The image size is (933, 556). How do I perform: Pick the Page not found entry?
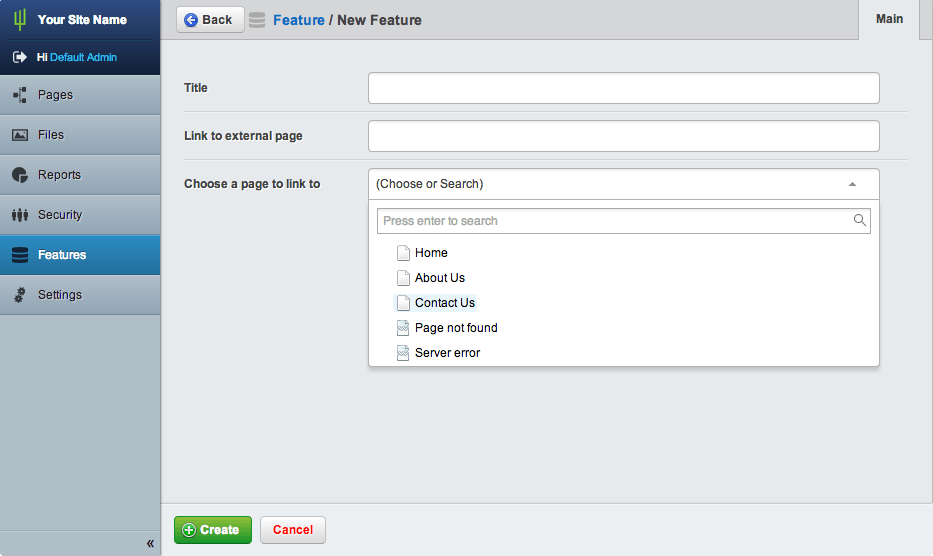pyautogui.click(x=455, y=328)
